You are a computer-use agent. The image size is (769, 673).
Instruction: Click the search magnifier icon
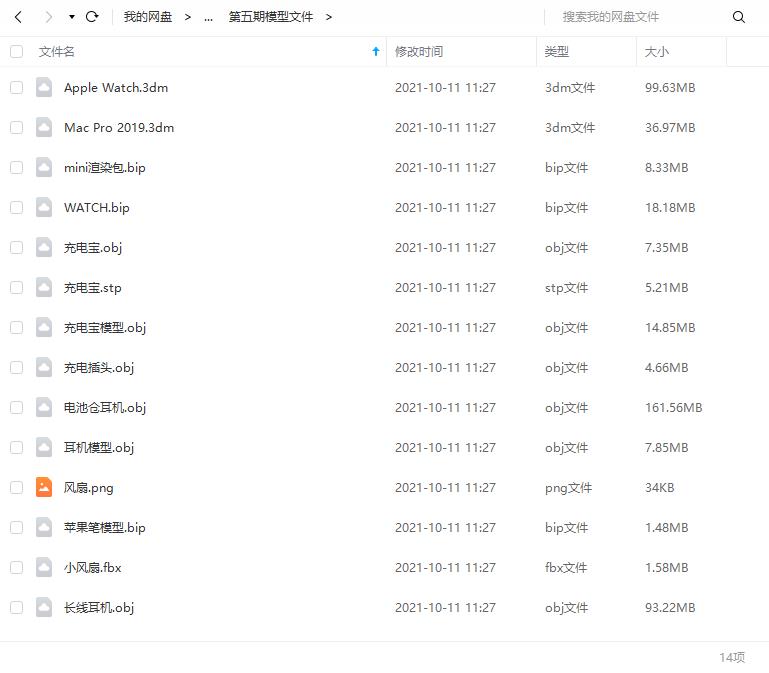(739, 17)
